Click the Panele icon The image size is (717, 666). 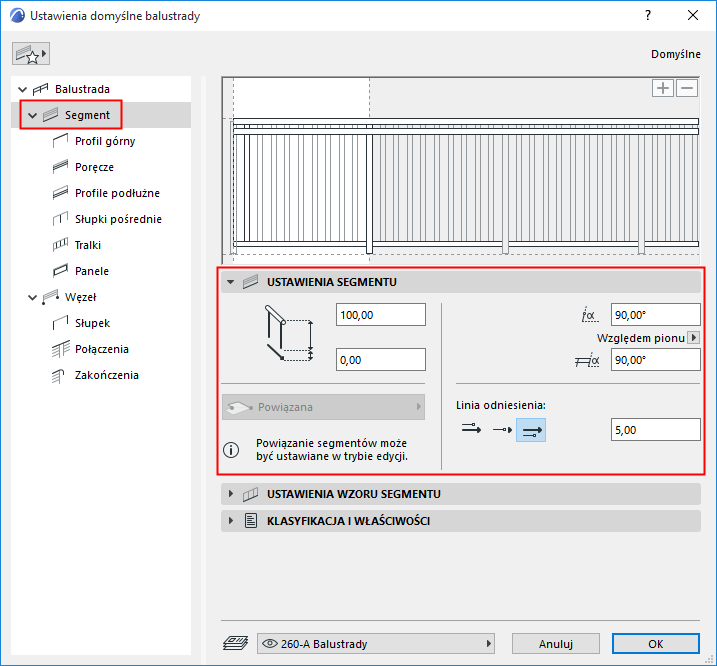[x=60, y=271]
